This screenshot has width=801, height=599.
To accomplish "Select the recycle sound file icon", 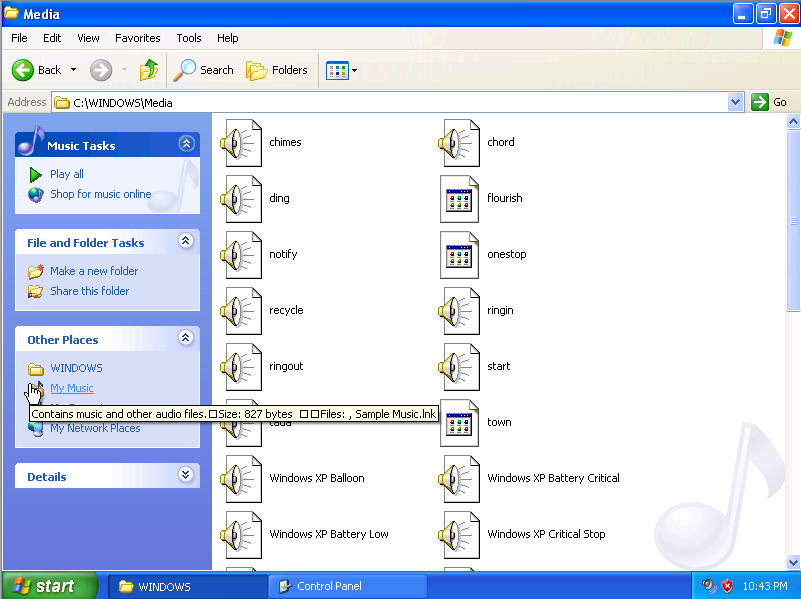I will pos(241,311).
